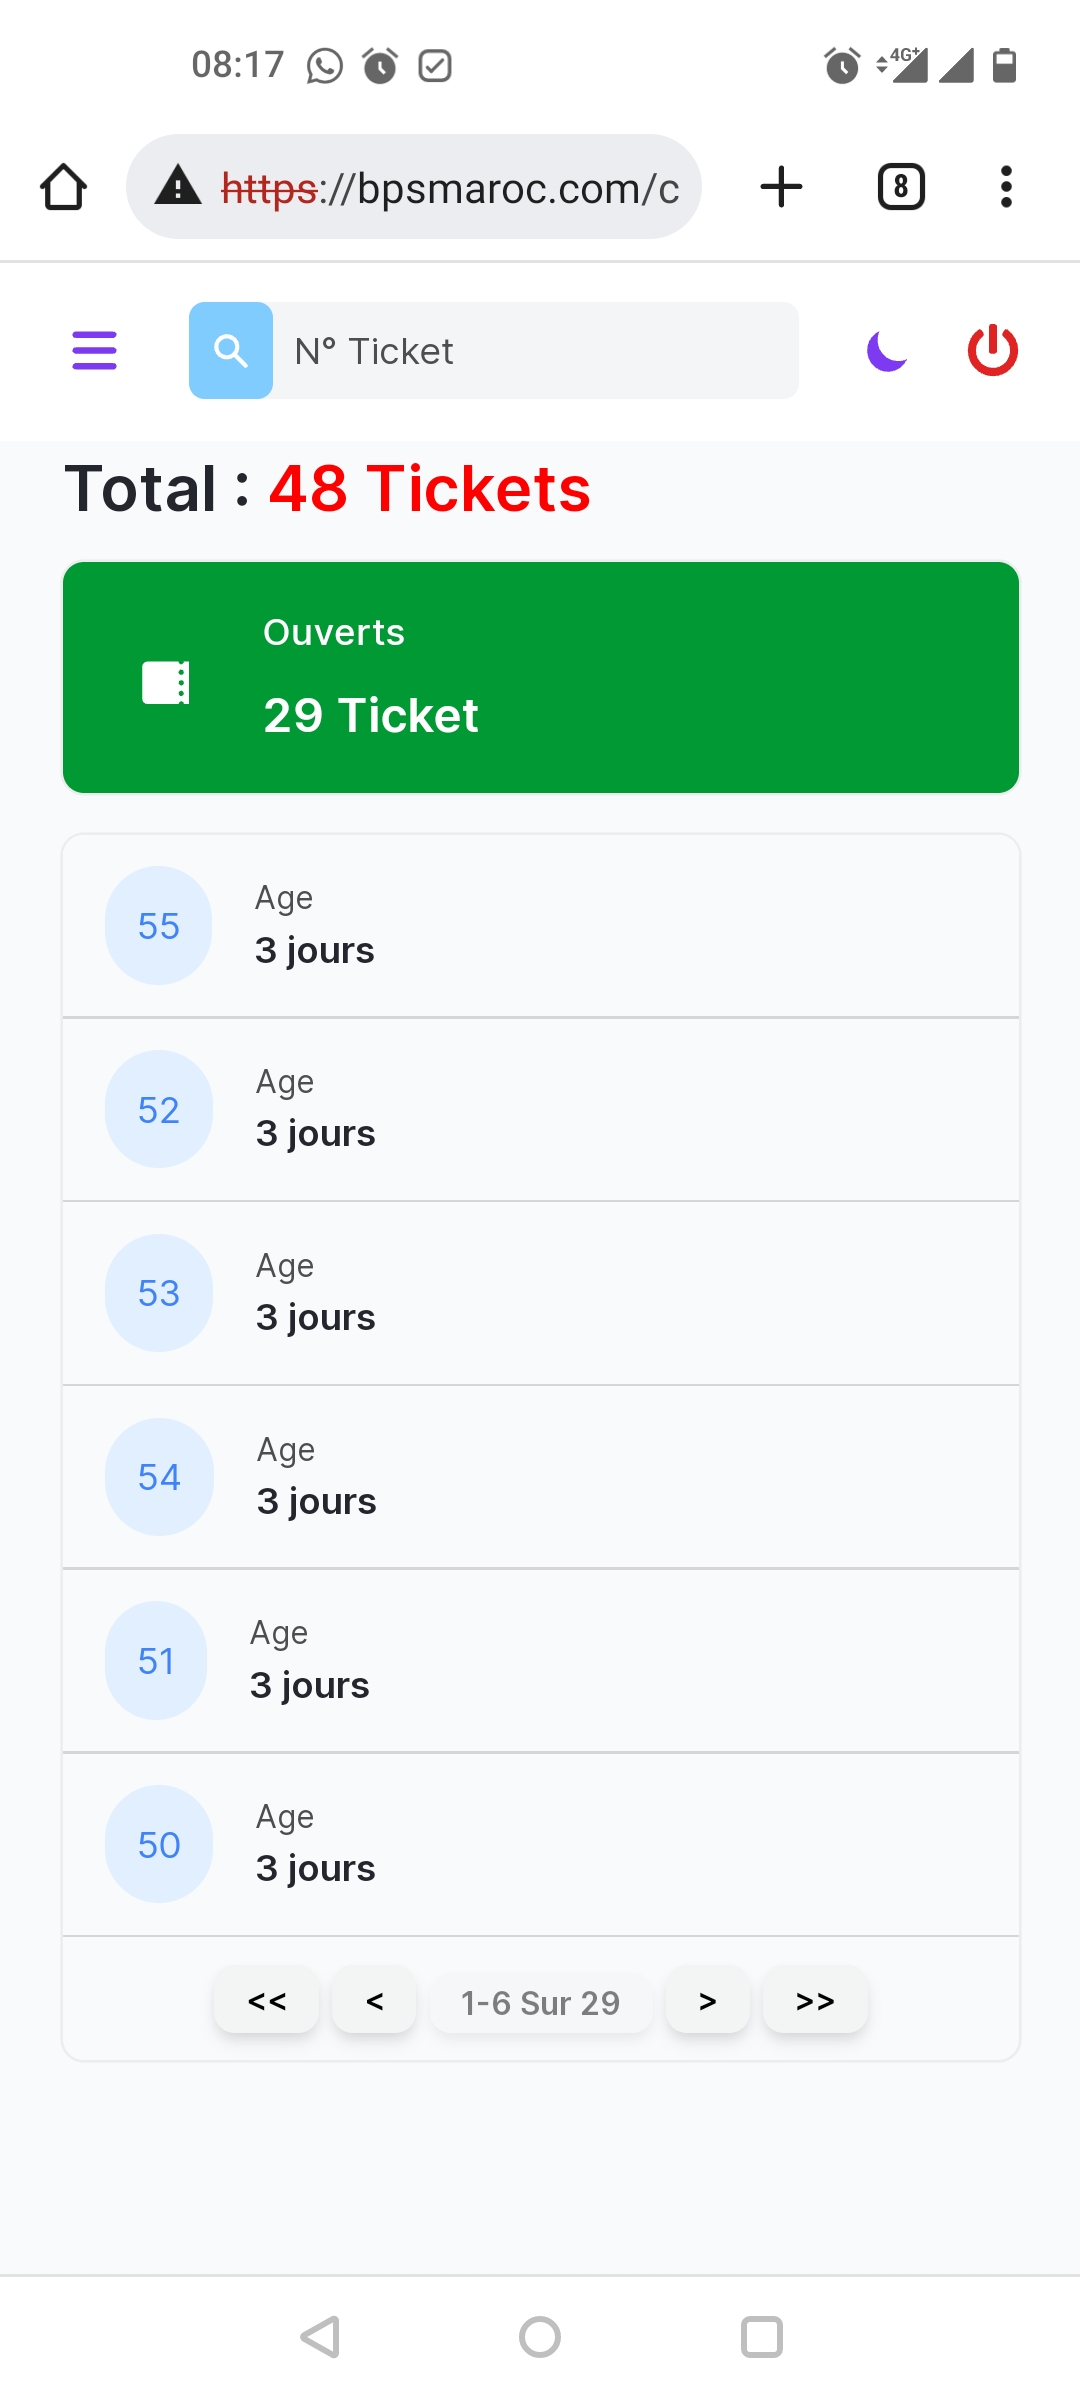Tap the Android back navigation button

pyautogui.click(x=320, y=2337)
